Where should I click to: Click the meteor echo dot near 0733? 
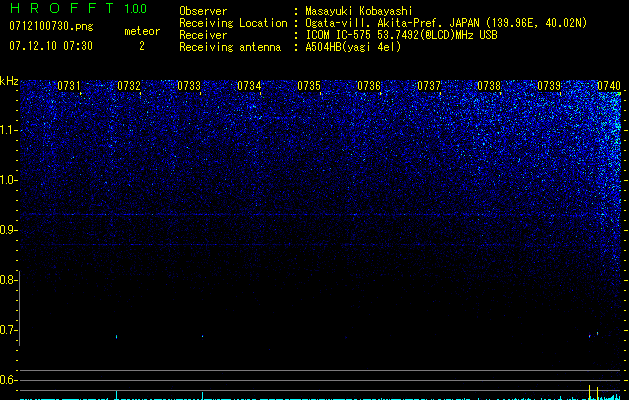click(x=202, y=336)
